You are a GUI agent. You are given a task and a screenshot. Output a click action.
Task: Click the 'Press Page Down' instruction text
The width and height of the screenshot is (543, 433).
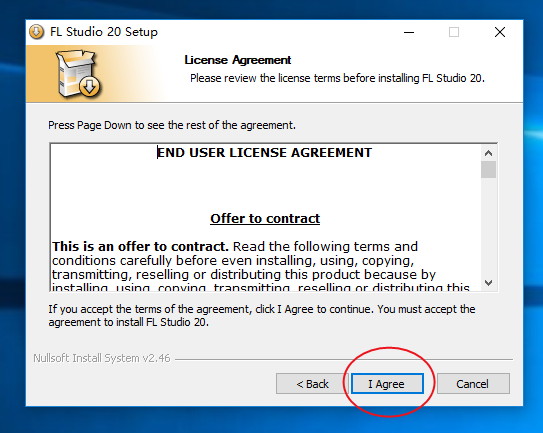(172, 125)
